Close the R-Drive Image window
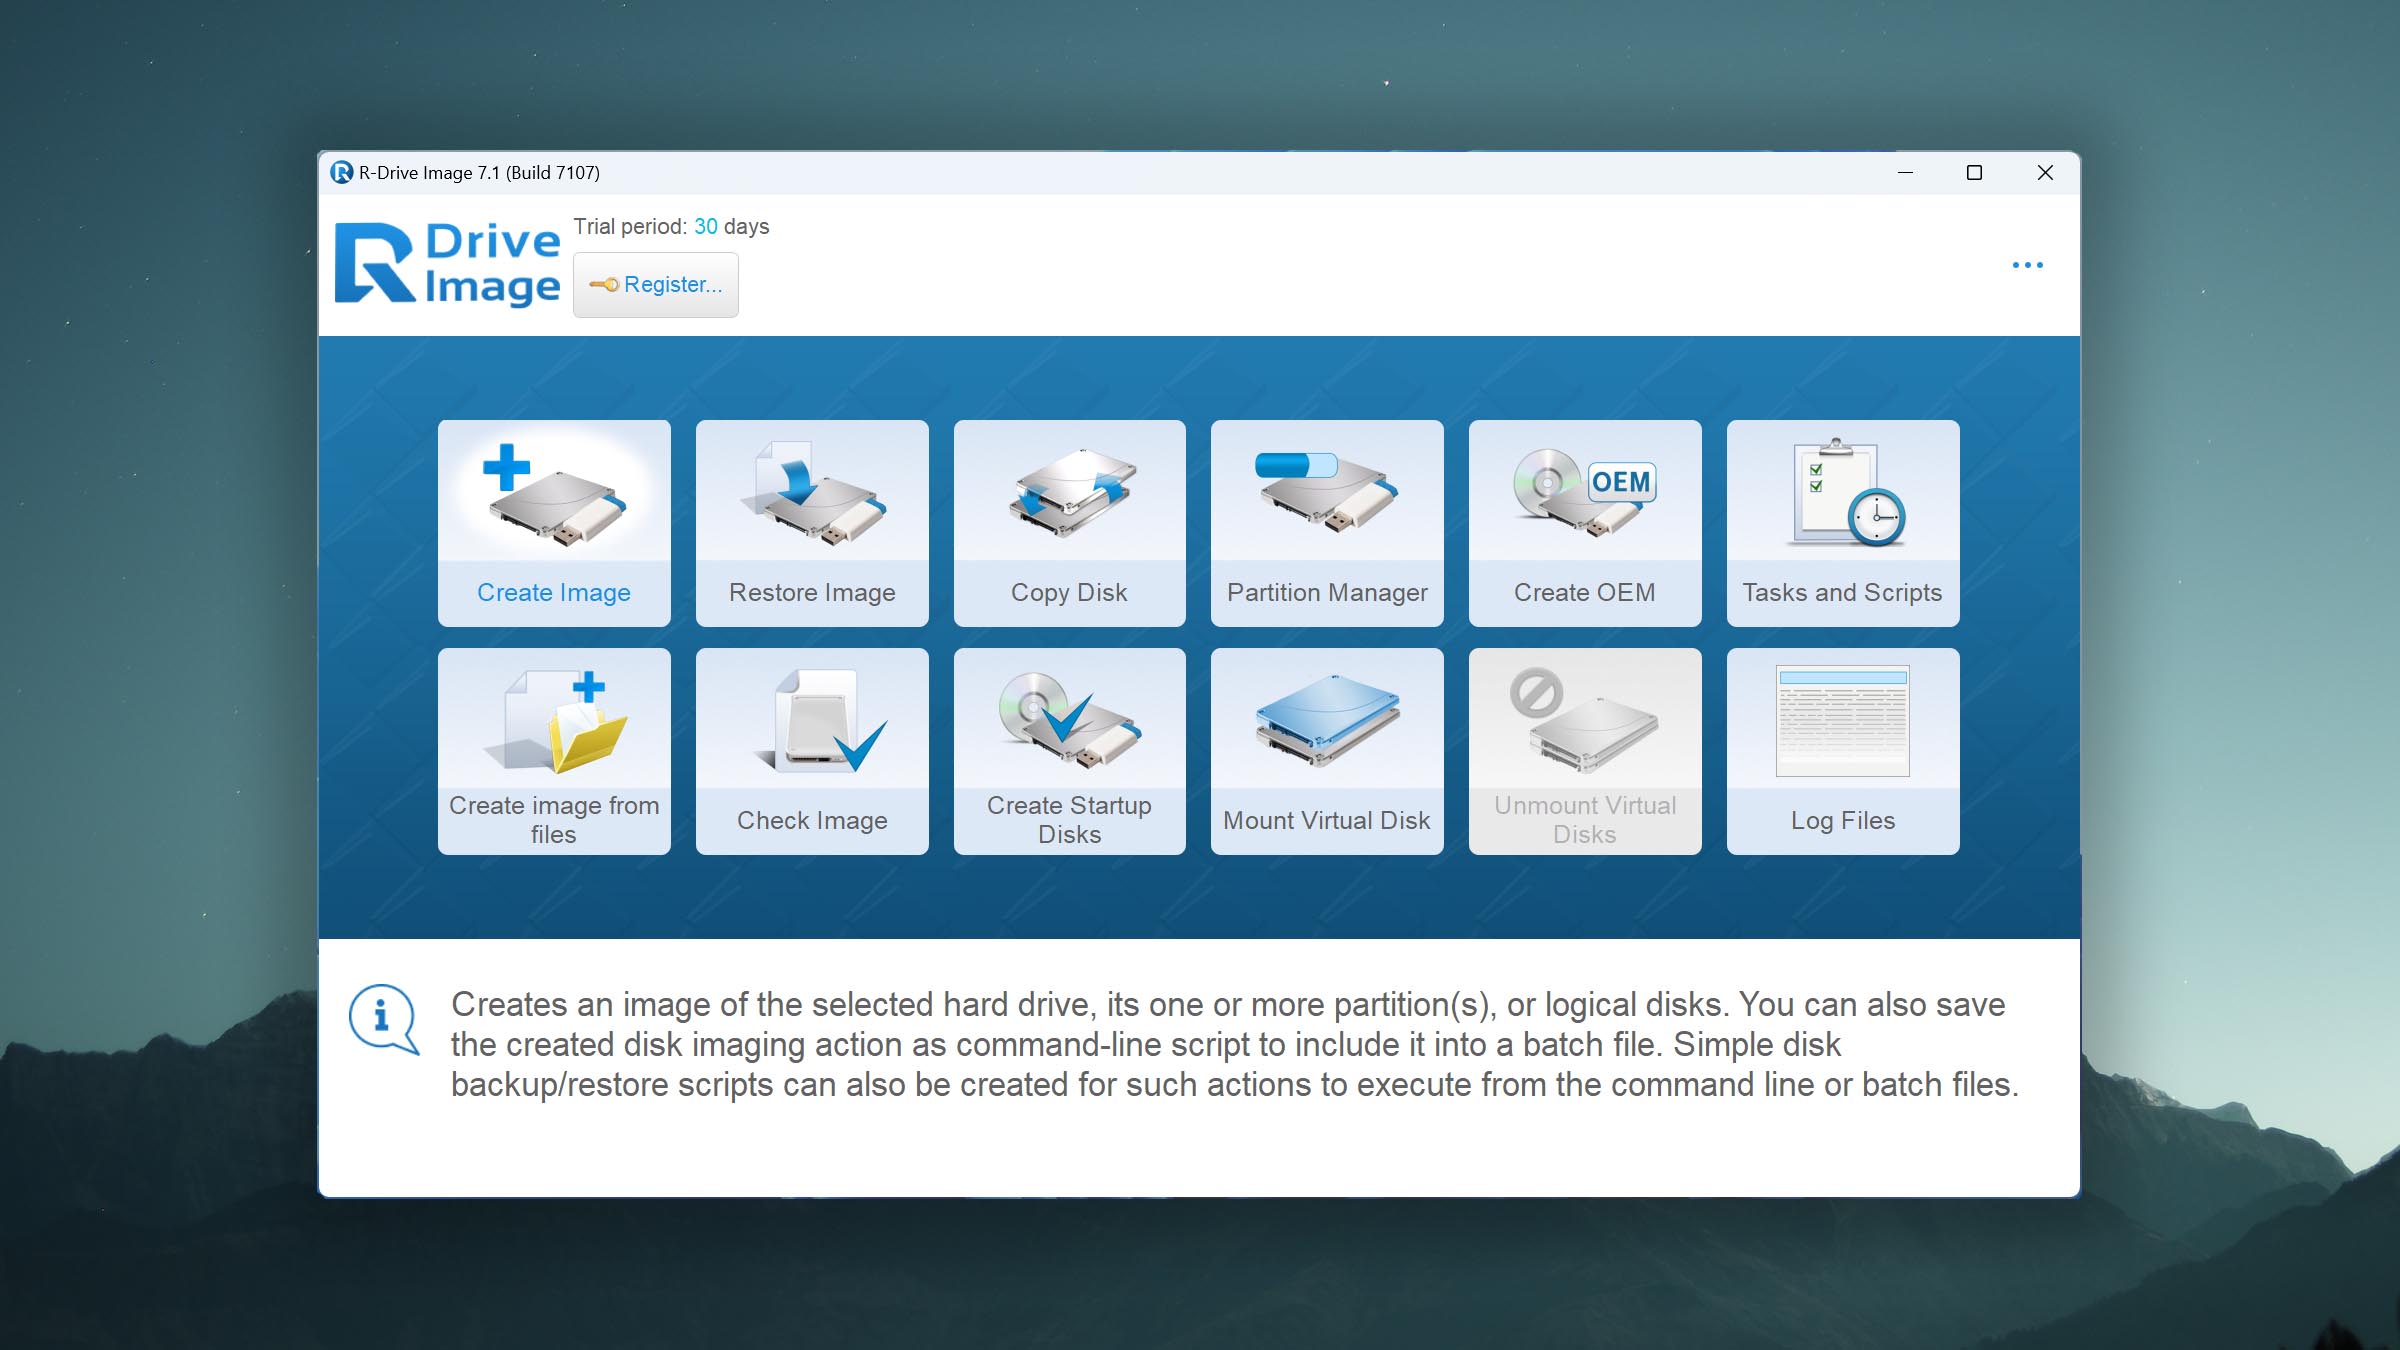The width and height of the screenshot is (2400, 1350). click(x=2045, y=173)
